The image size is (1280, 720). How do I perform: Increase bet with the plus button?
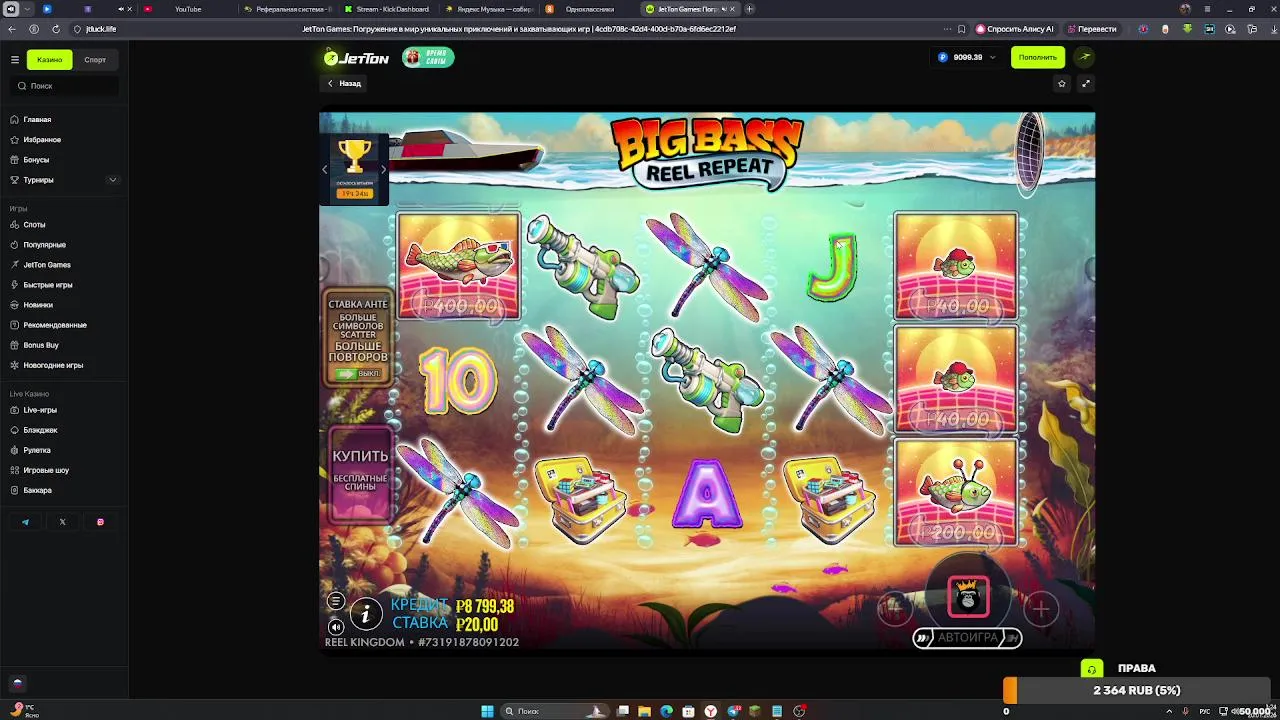click(1040, 609)
